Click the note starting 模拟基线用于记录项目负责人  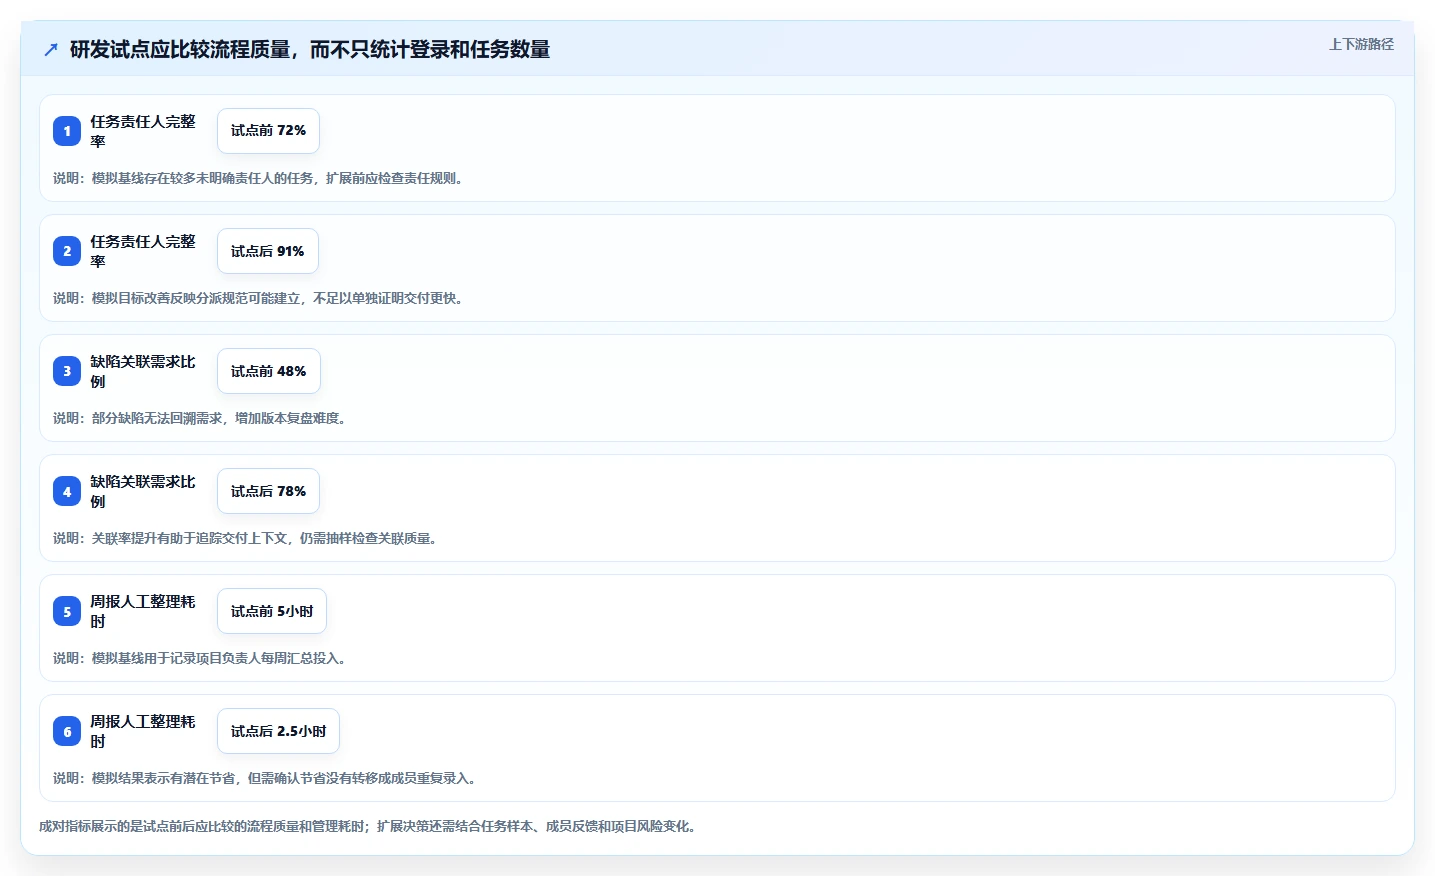pos(202,658)
